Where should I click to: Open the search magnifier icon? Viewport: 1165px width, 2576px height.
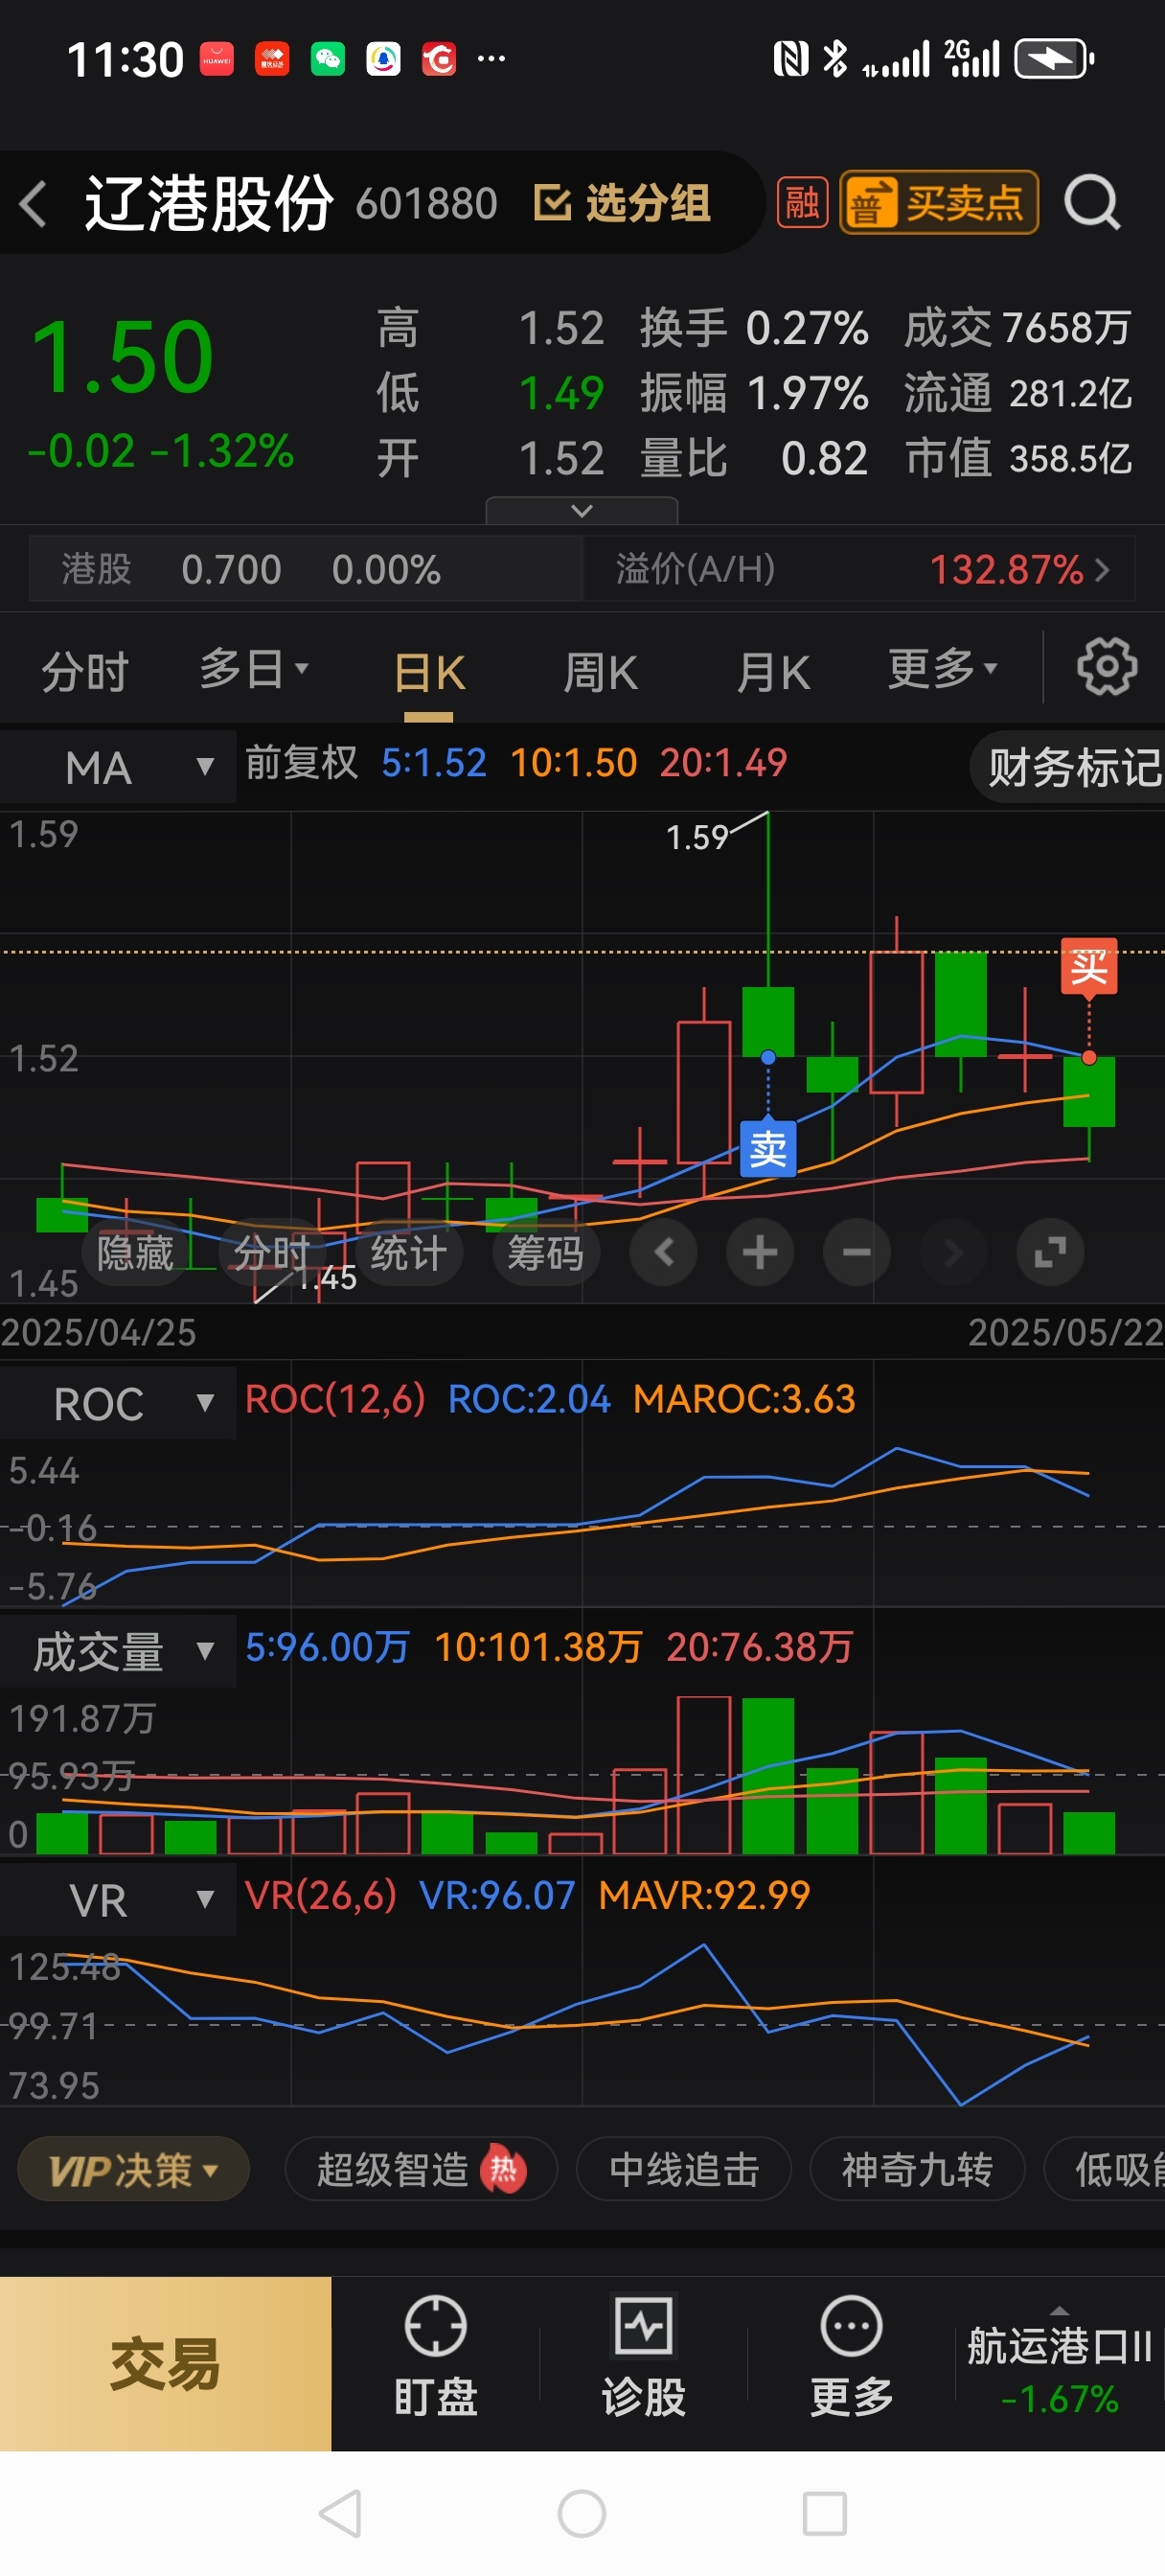(x=1091, y=203)
